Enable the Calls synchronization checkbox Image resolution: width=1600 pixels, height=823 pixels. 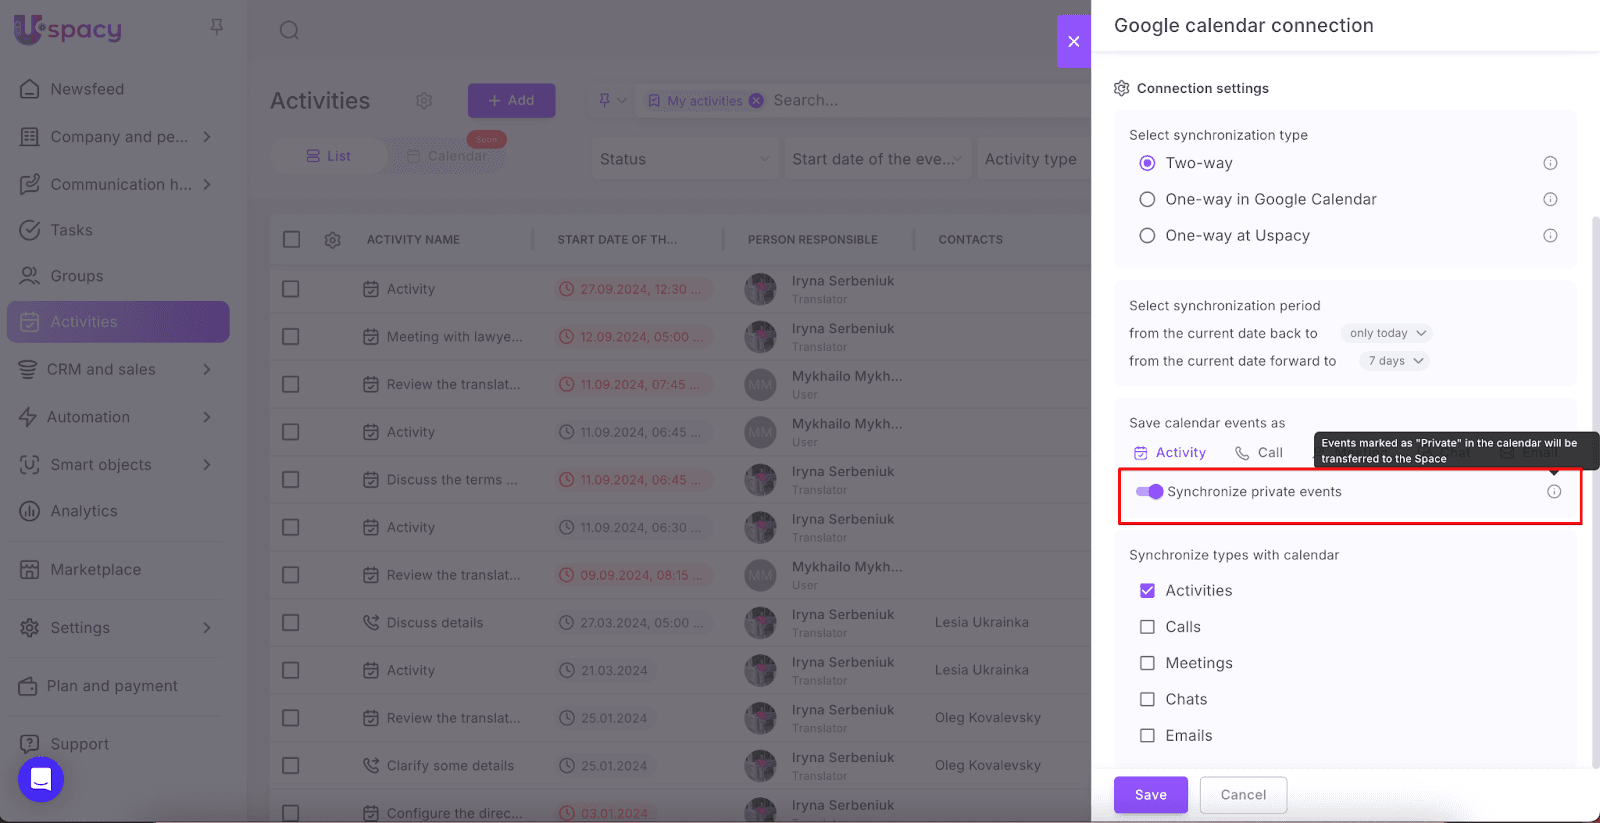1147,627
